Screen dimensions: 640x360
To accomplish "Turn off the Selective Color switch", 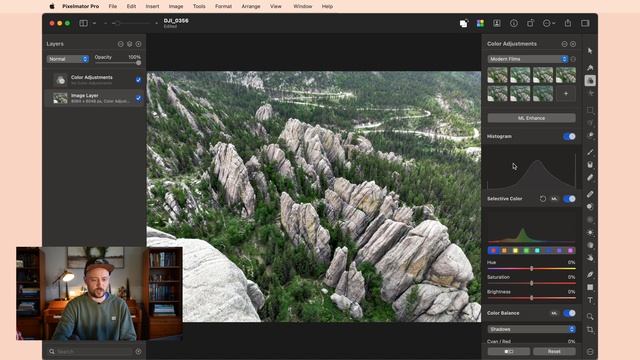I will tap(569, 199).
